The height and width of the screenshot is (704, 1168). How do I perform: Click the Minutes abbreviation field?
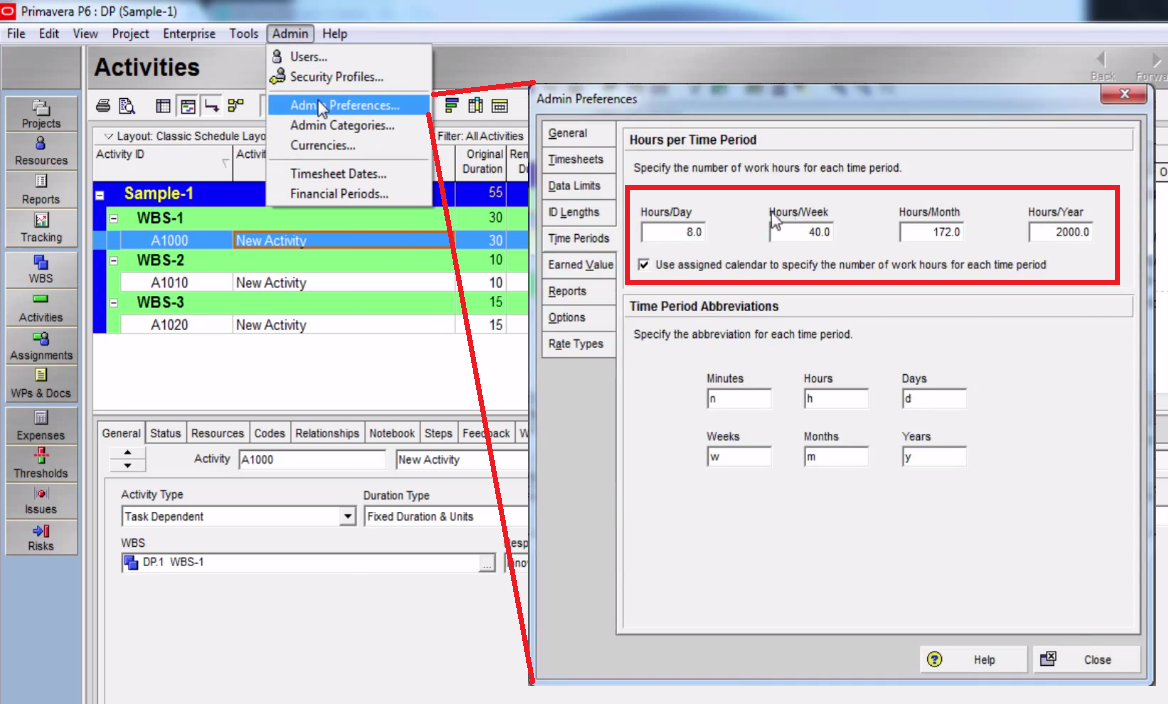[739, 399]
